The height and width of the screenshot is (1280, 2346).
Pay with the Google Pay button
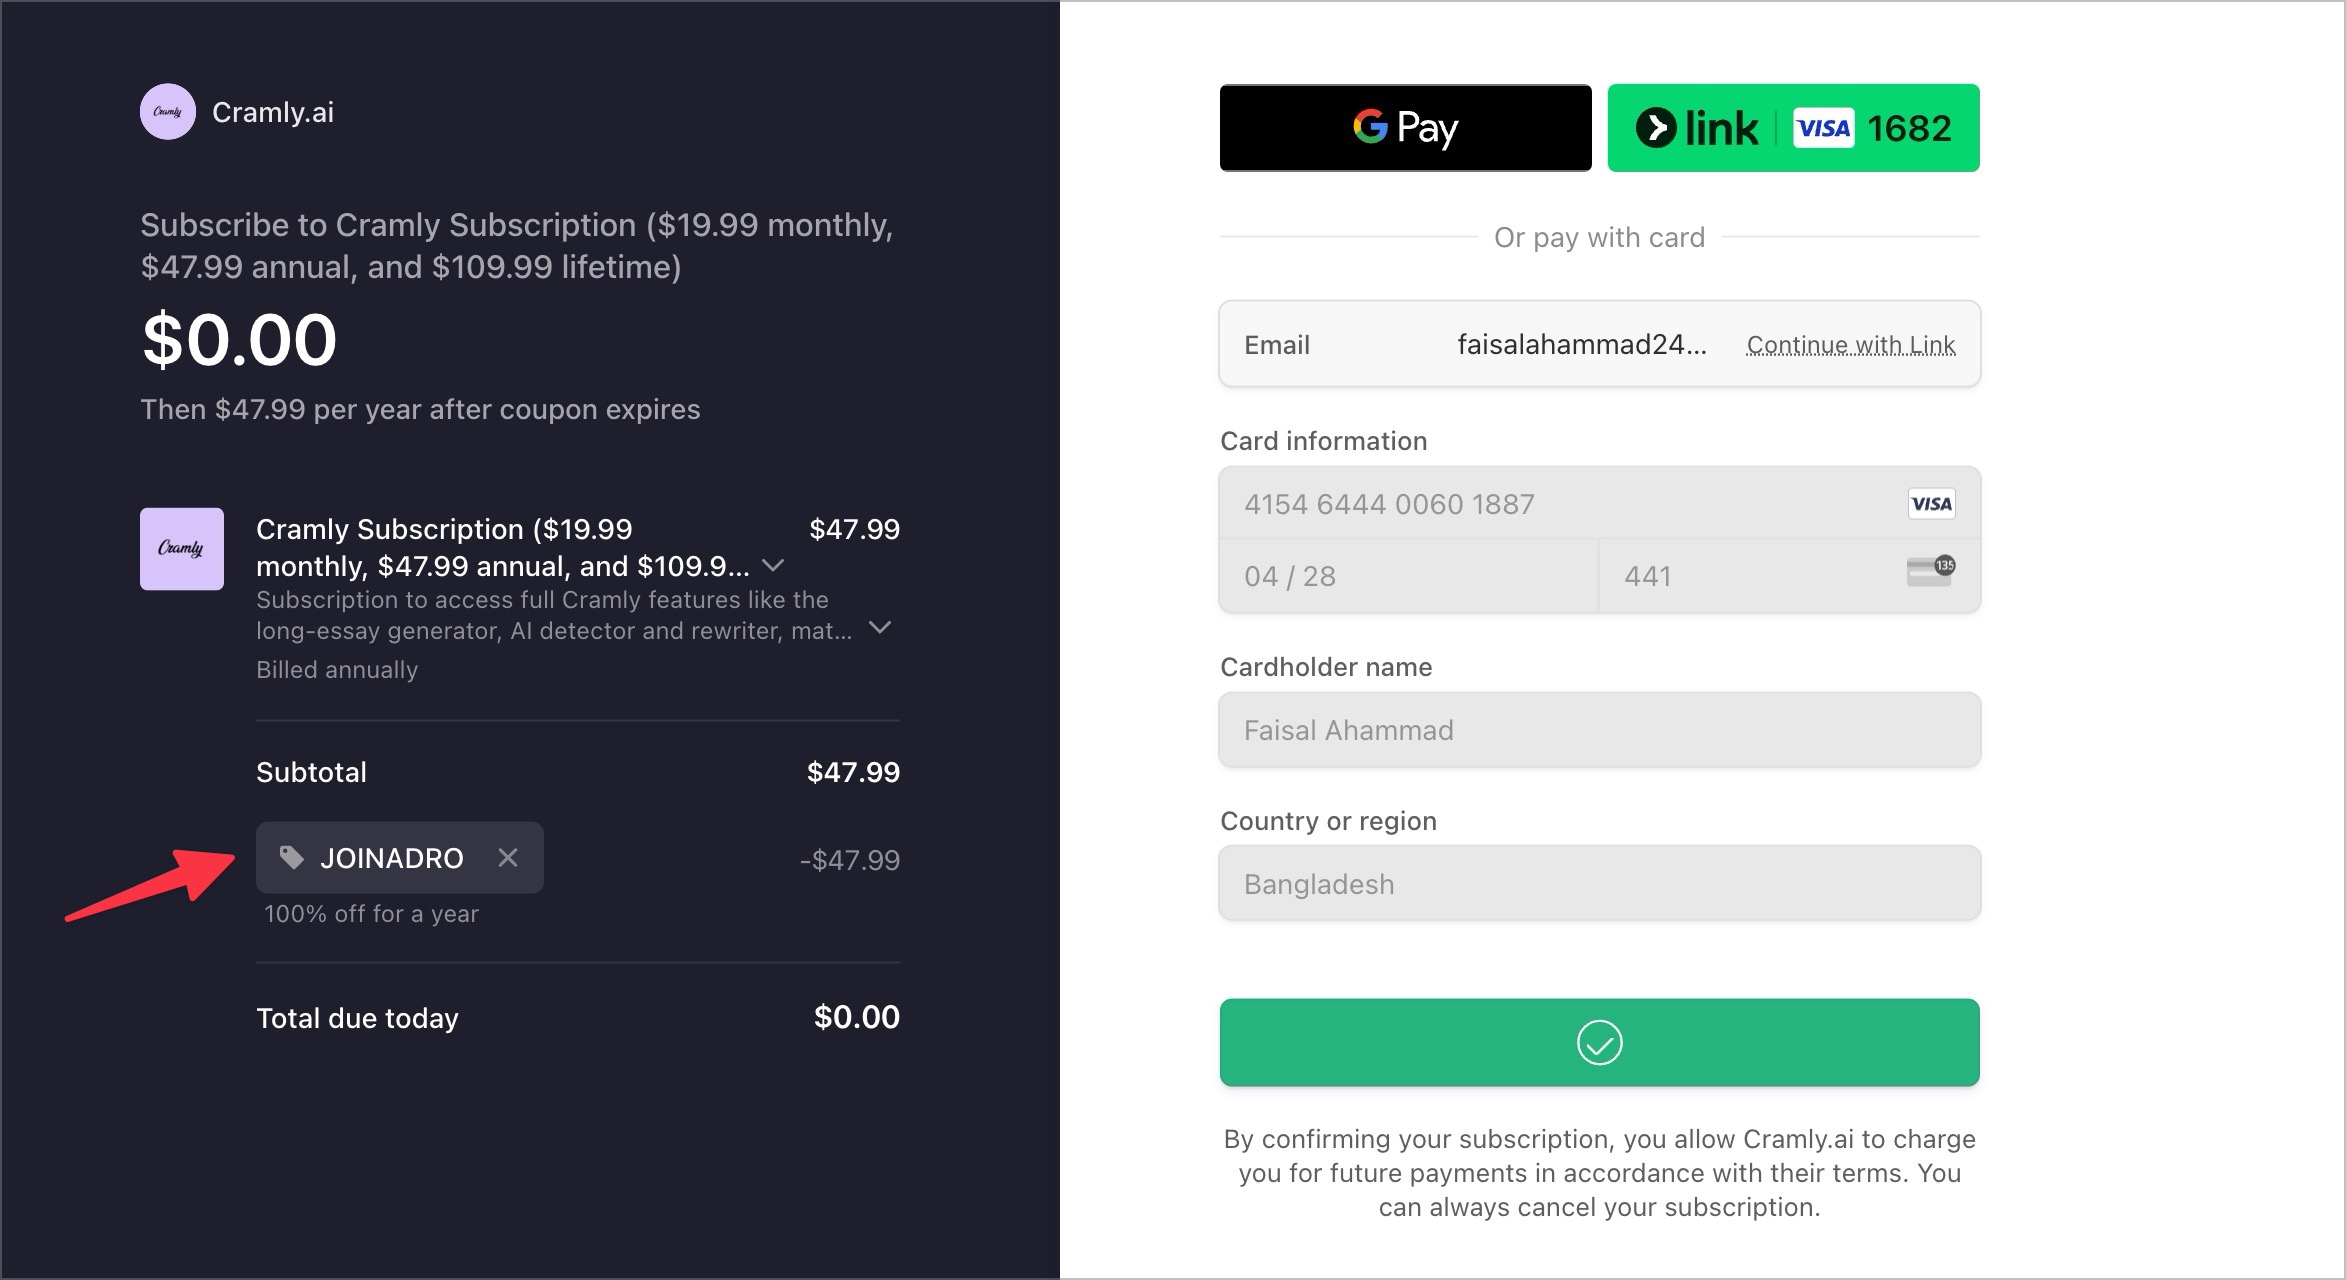(1405, 128)
